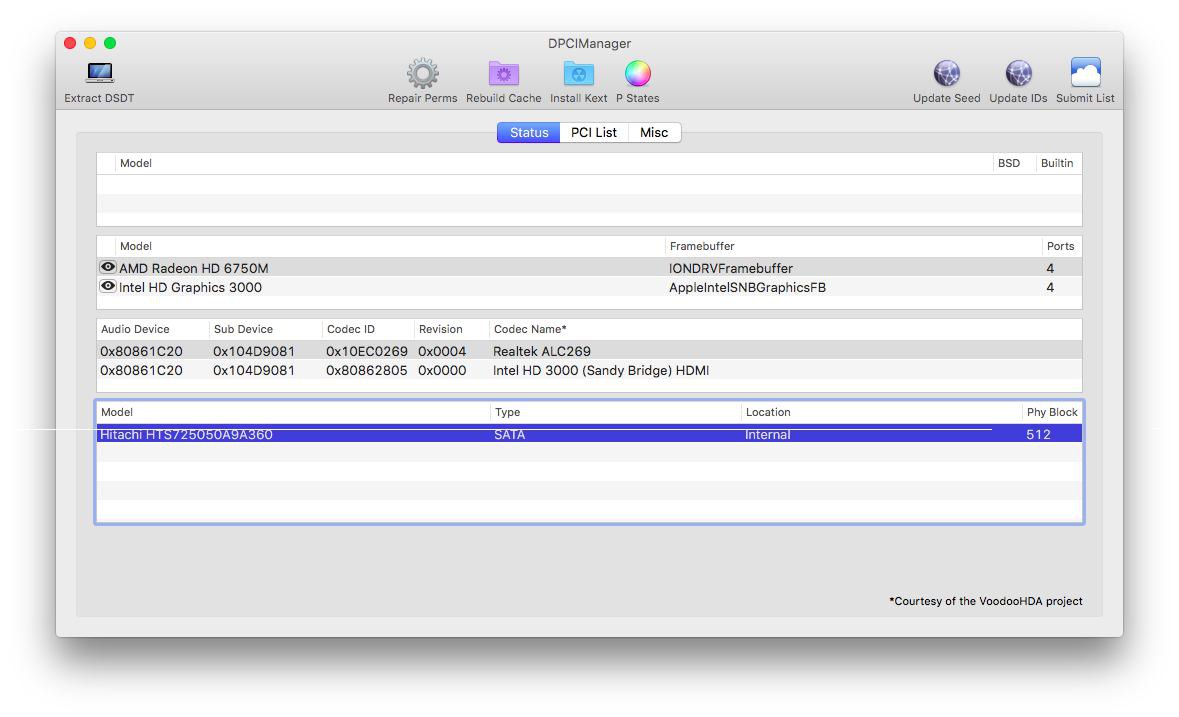
Task: Click the Framebuffer column header
Action: 702,246
